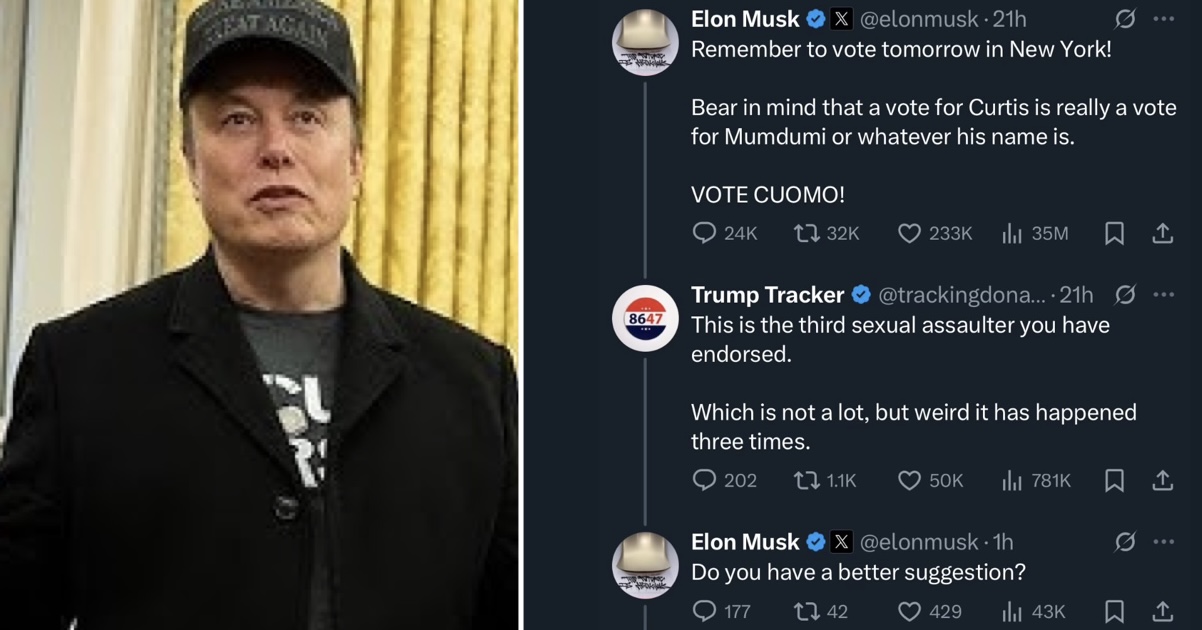Open Grok actions on Trump Tracker's reply

[x=1129, y=294]
